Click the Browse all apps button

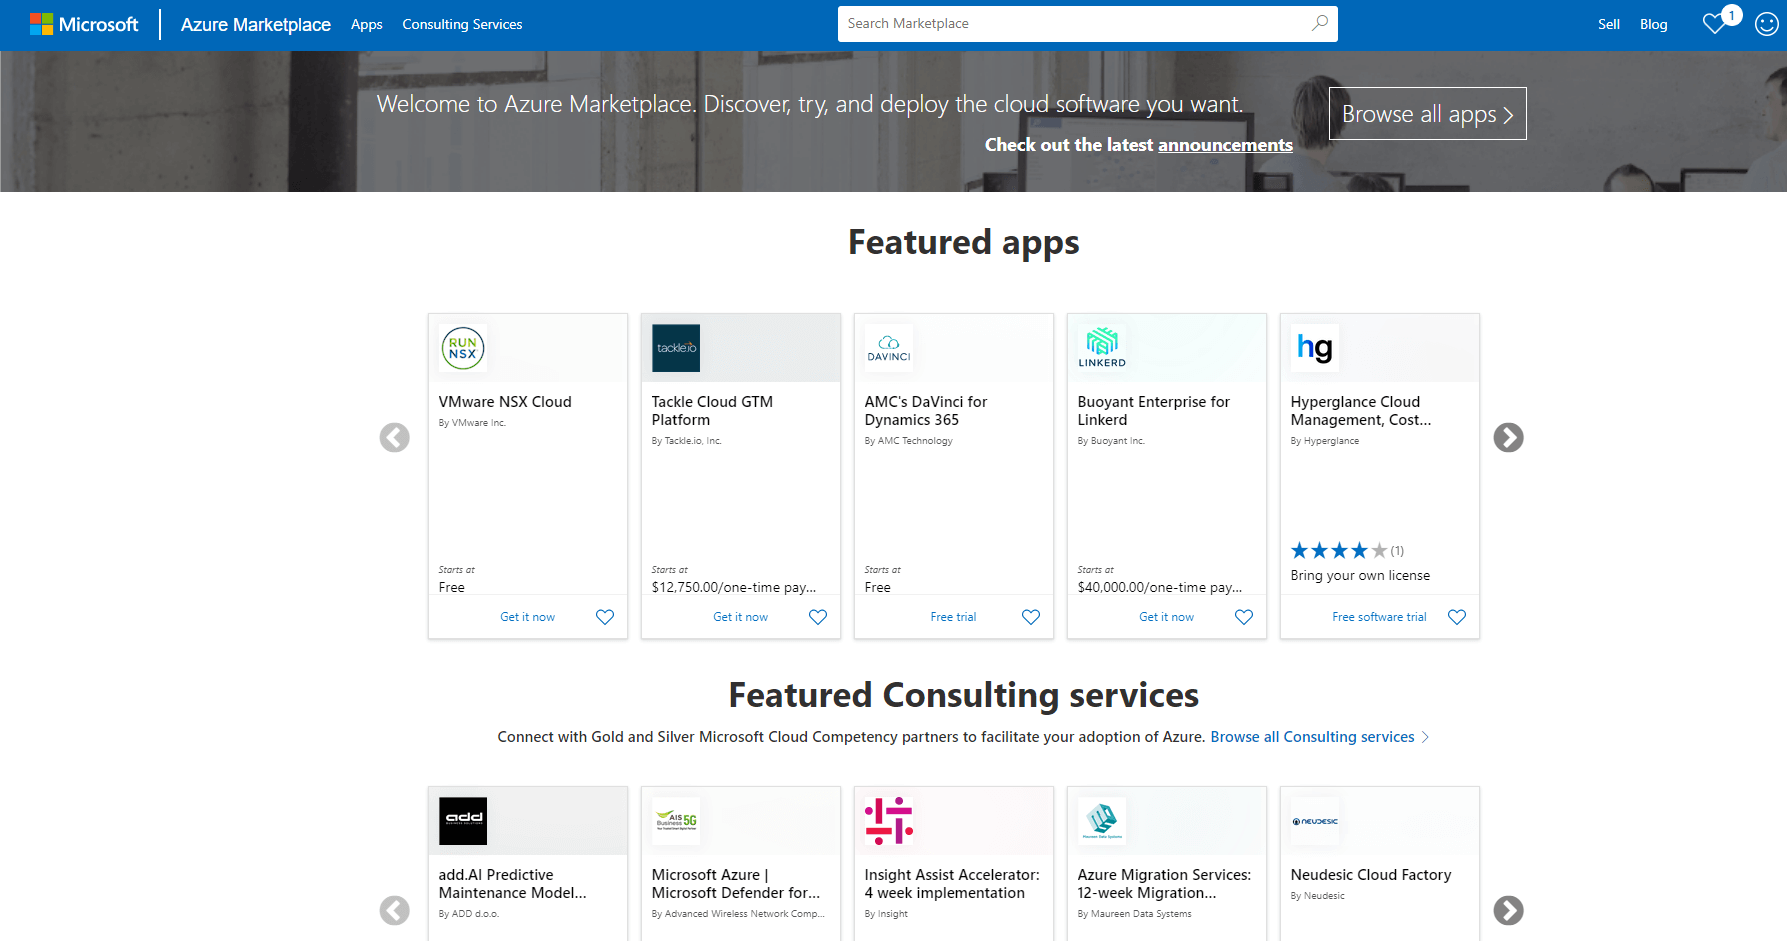[x=1427, y=114]
